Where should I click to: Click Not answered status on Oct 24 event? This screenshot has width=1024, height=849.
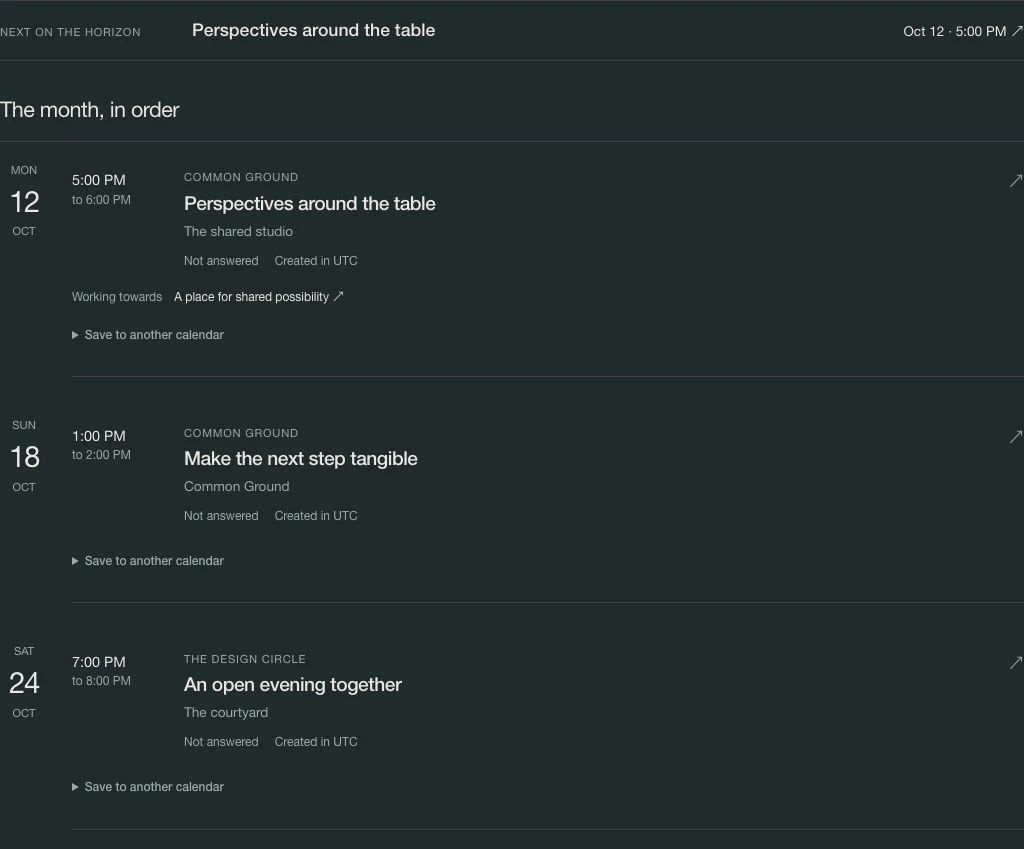pyautogui.click(x=221, y=741)
